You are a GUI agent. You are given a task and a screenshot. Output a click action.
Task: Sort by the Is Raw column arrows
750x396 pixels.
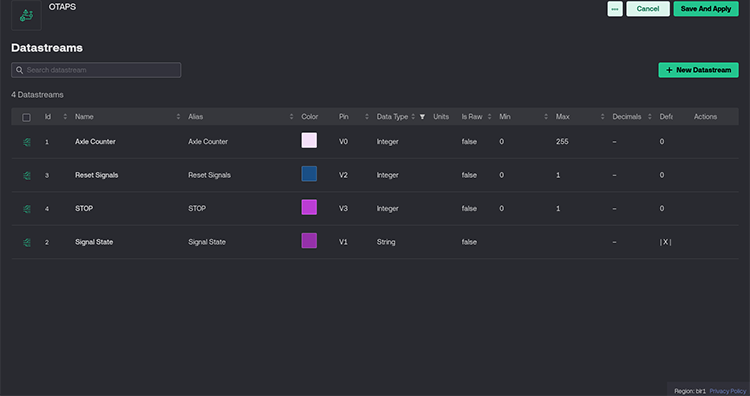pyautogui.click(x=489, y=117)
